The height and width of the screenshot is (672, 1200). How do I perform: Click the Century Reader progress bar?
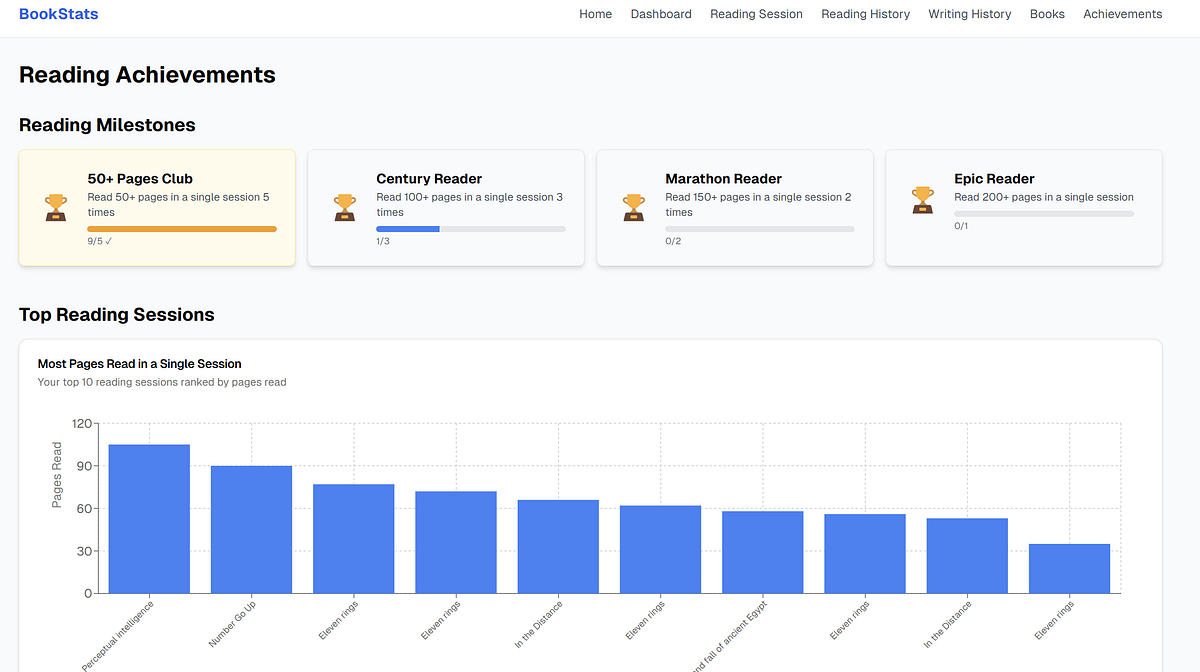tap(470, 228)
